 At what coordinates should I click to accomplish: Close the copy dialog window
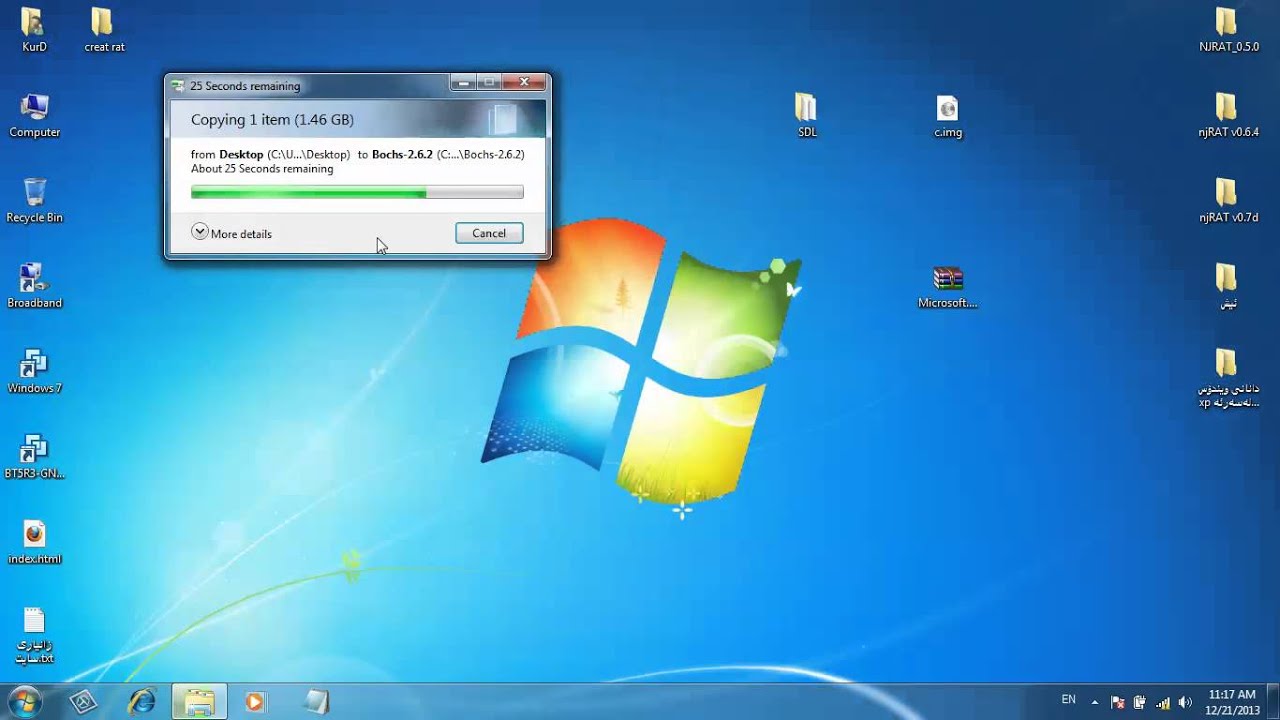[523, 83]
